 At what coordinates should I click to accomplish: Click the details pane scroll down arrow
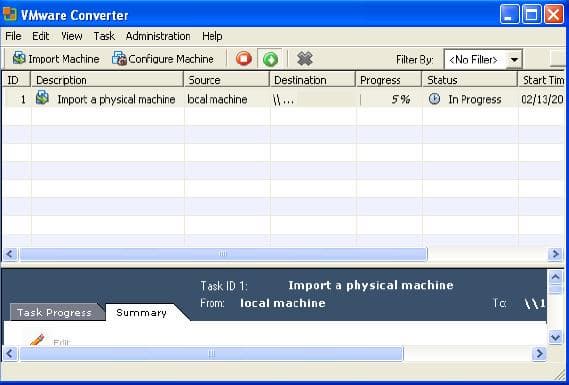coord(556,337)
